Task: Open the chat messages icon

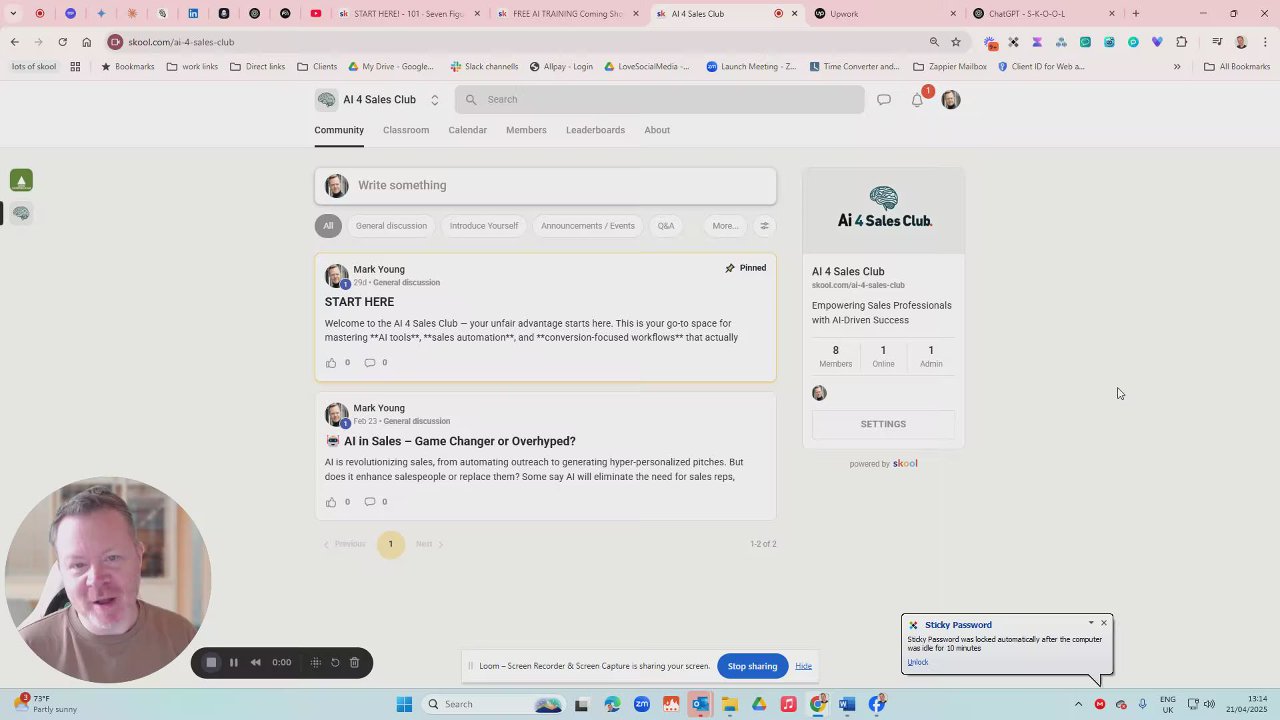Action: pos(884,99)
